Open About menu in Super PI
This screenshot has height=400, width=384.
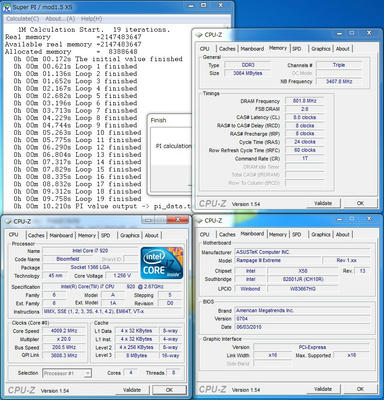click(x=60, y=19)
